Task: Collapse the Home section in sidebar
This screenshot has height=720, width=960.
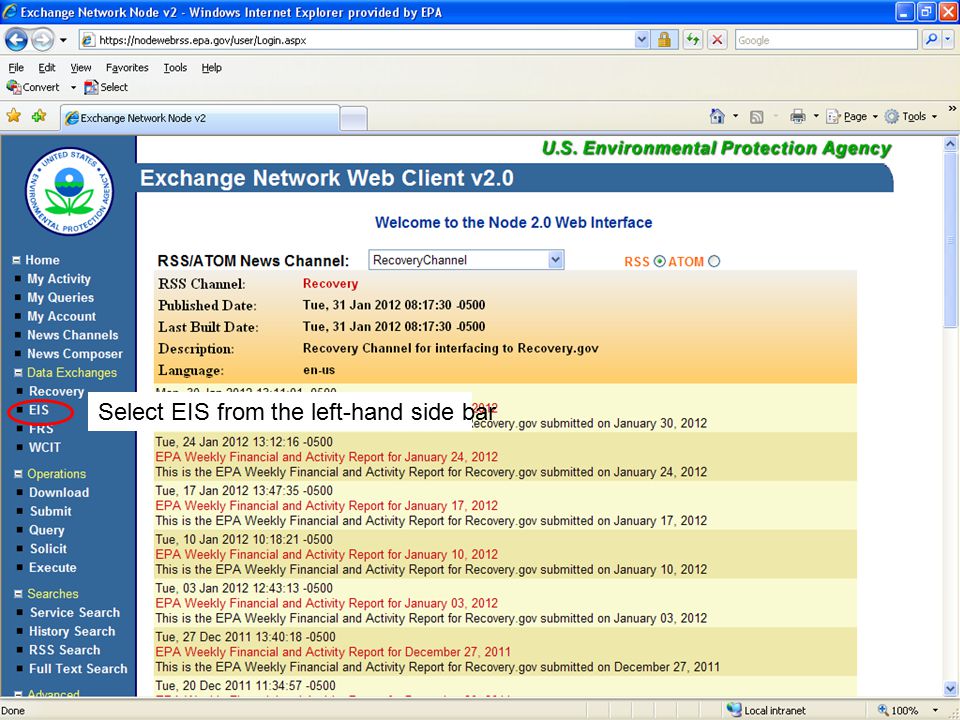Action: [17, 260]
